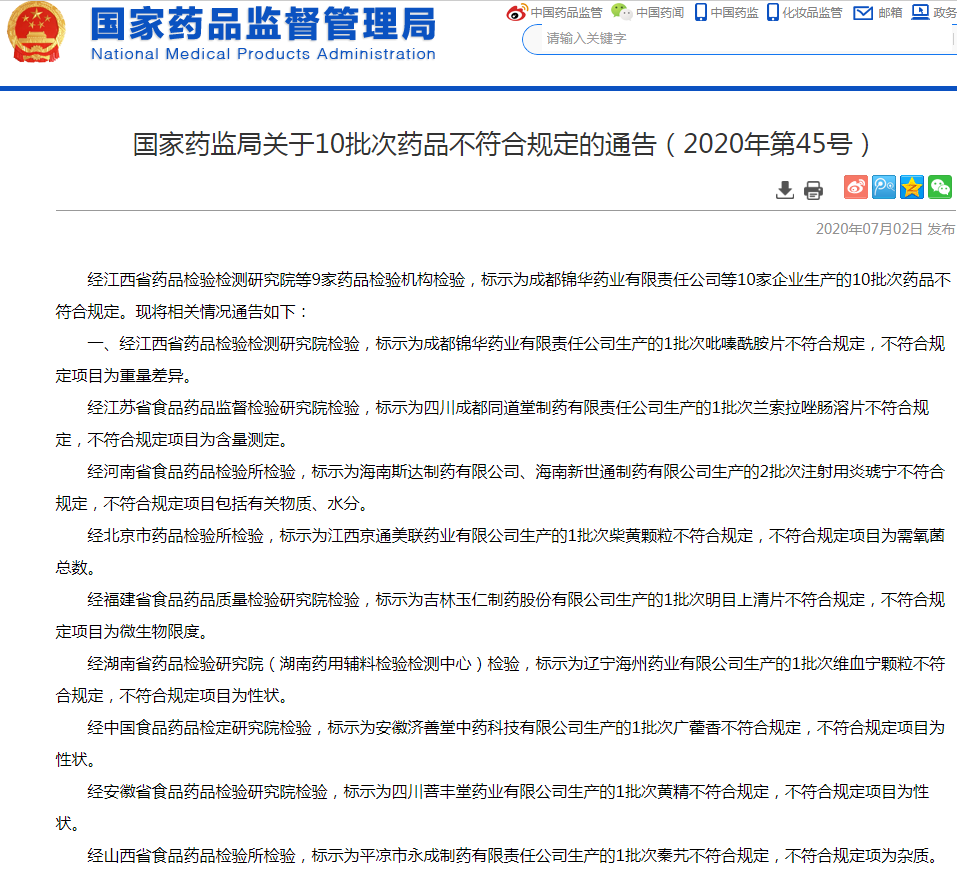Click the text 定项目为重量差异
The image size is (957, 877).
click(x=120, y=376)
